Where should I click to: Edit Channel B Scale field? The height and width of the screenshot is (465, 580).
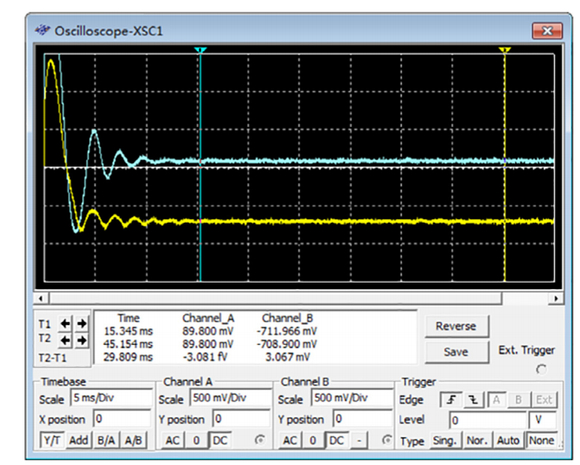(x=352, y=398)
